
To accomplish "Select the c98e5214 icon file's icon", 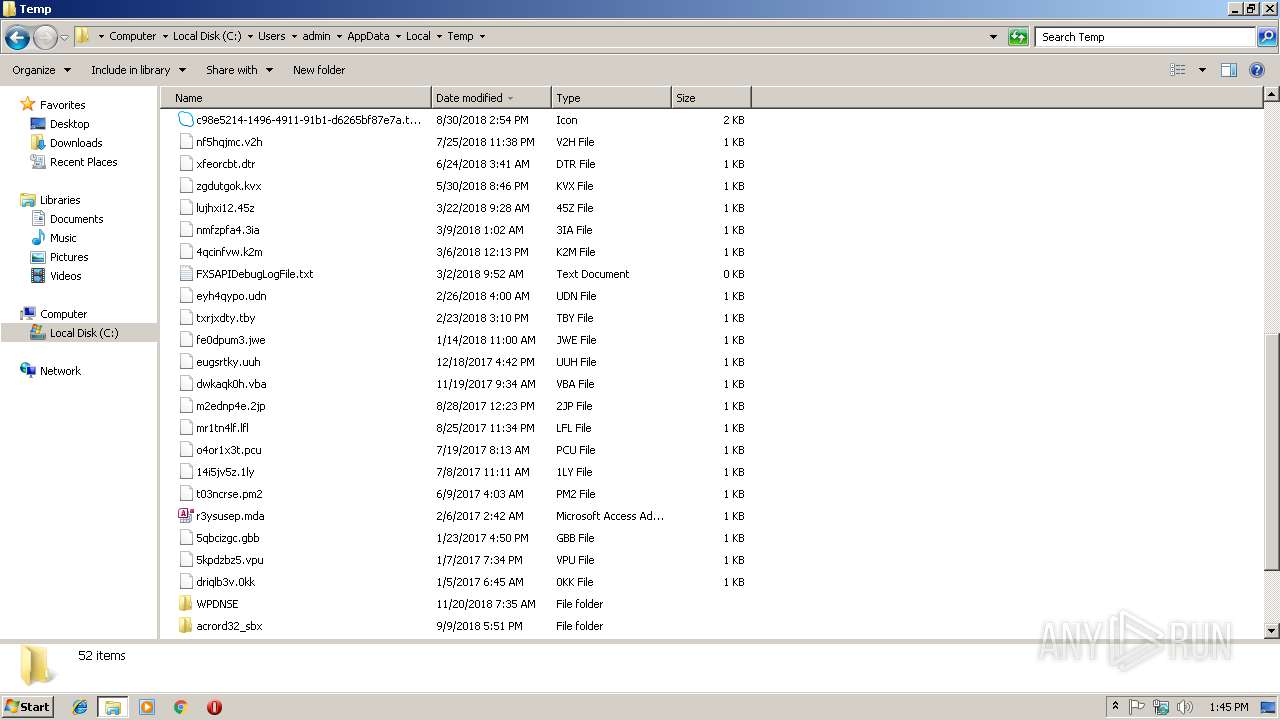I will 185,119.
